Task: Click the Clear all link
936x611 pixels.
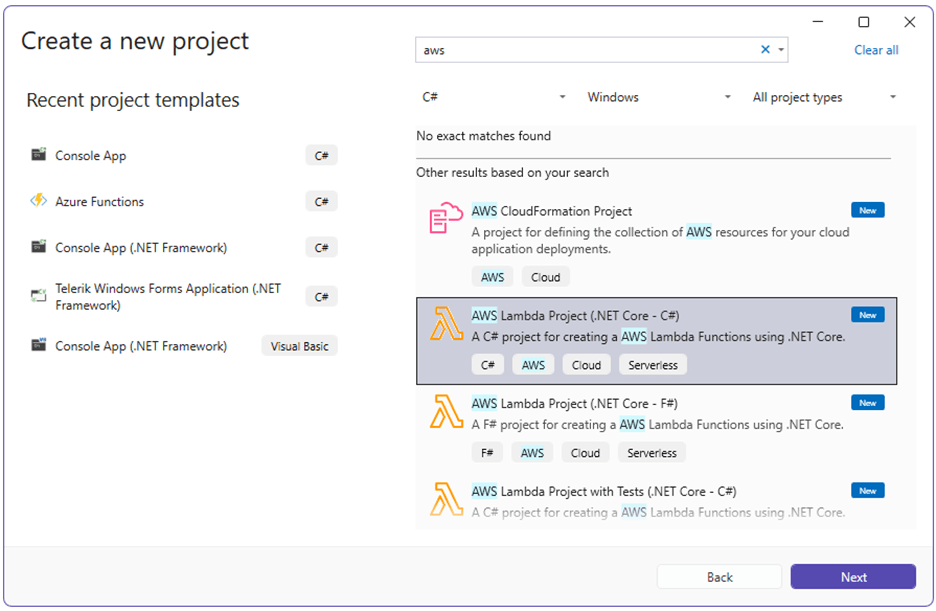Action: (875, 49)
